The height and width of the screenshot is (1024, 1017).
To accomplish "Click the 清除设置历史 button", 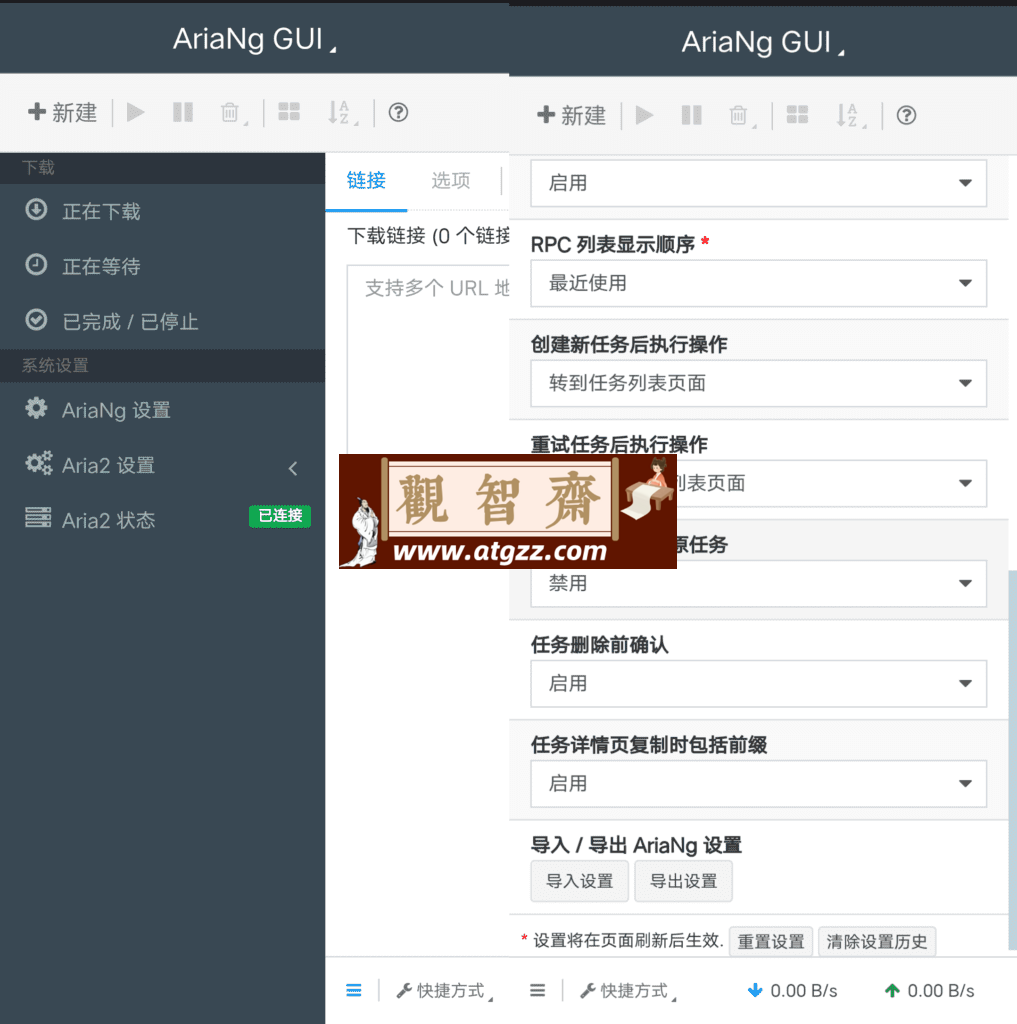I will click(877, 942).
